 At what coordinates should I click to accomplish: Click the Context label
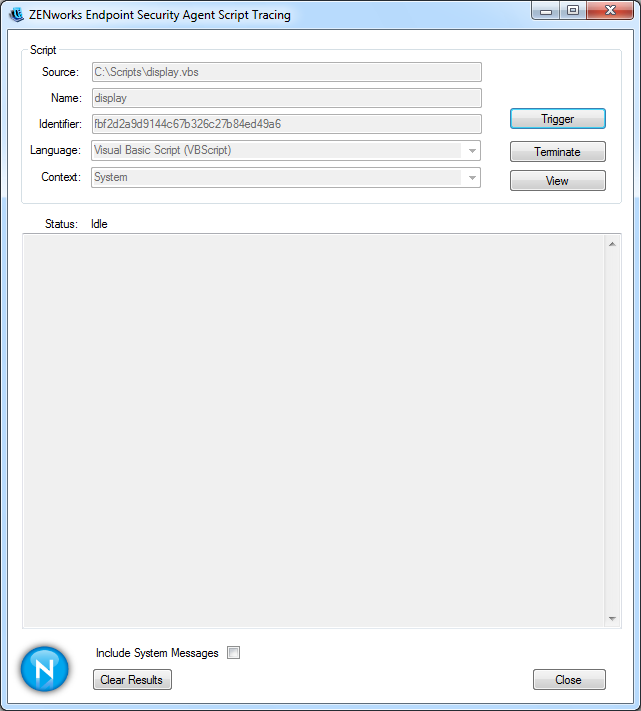[61, 177]
